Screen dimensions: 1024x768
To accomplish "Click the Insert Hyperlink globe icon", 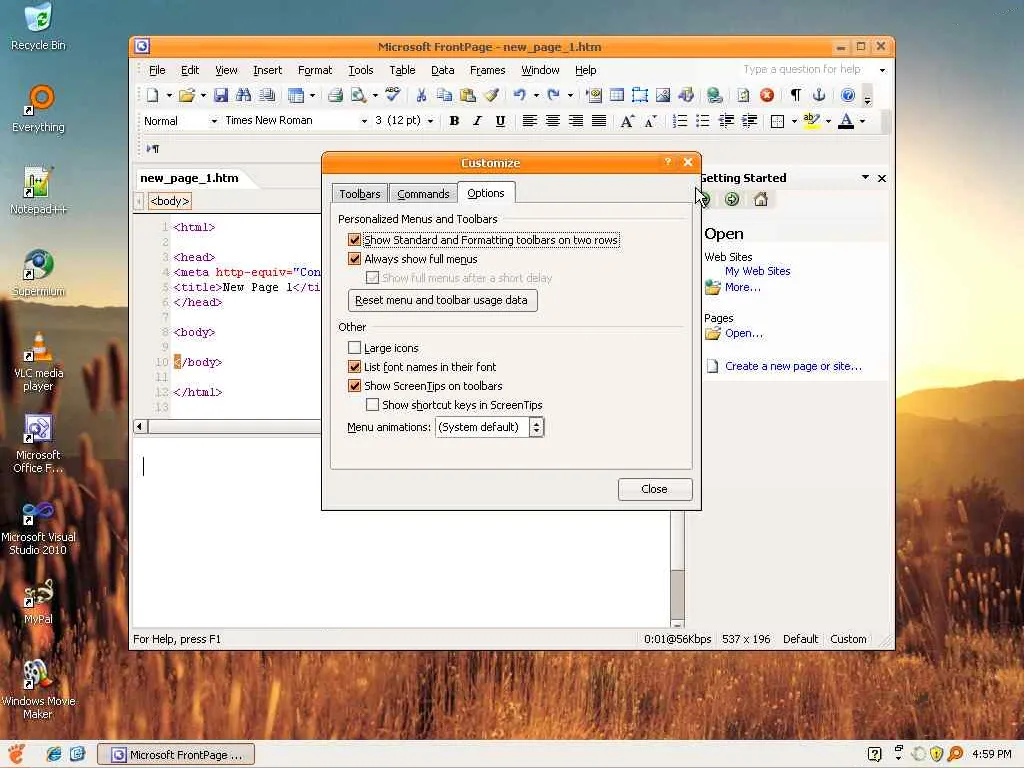I will (x=714, y=95).
